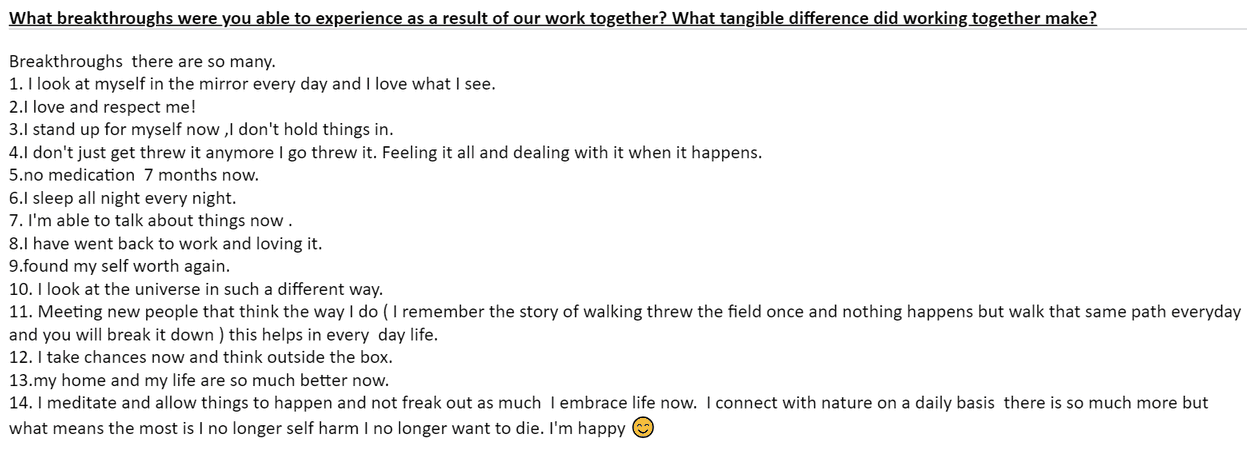This screenshot has height=454, width=1255.
Task: Click item 10 about looking at the universe
Action: coord(196,289)
